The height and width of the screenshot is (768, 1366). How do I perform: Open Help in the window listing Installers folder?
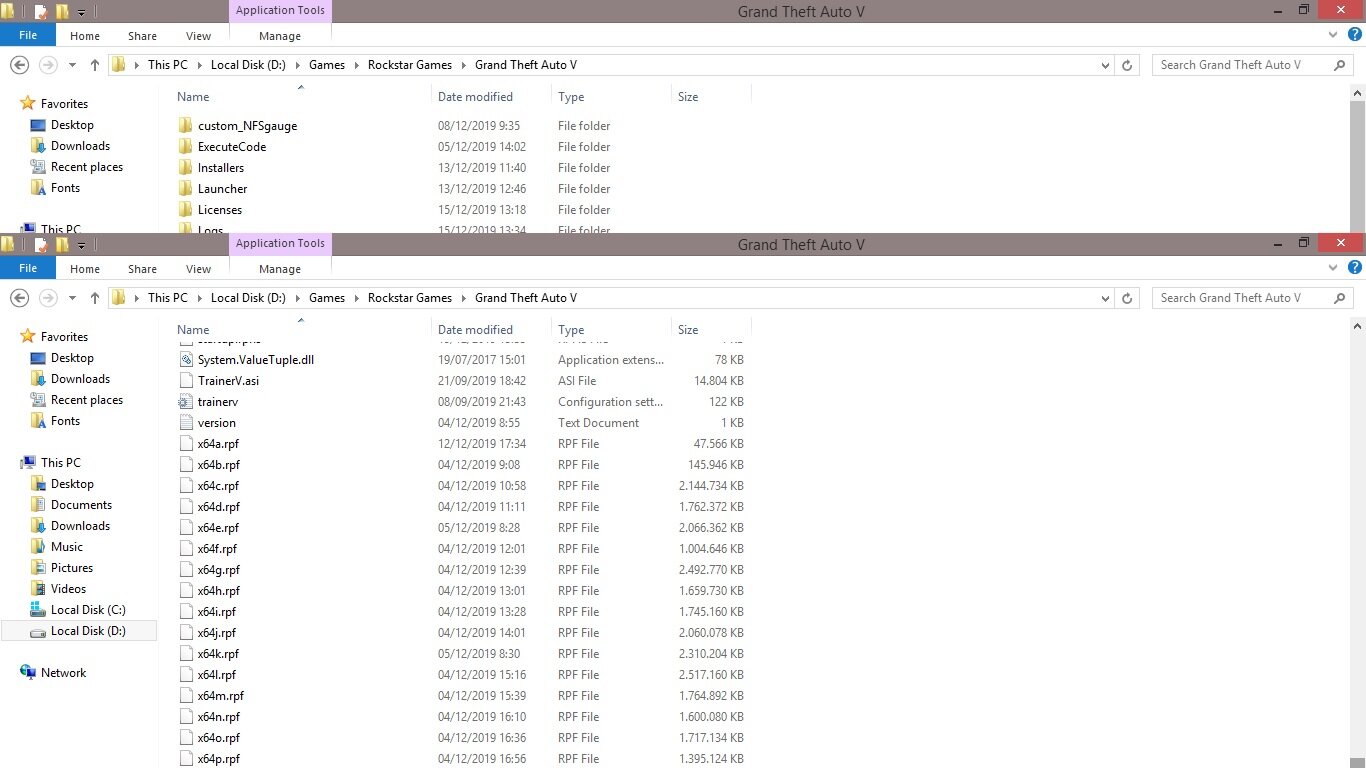point(1355,35)
